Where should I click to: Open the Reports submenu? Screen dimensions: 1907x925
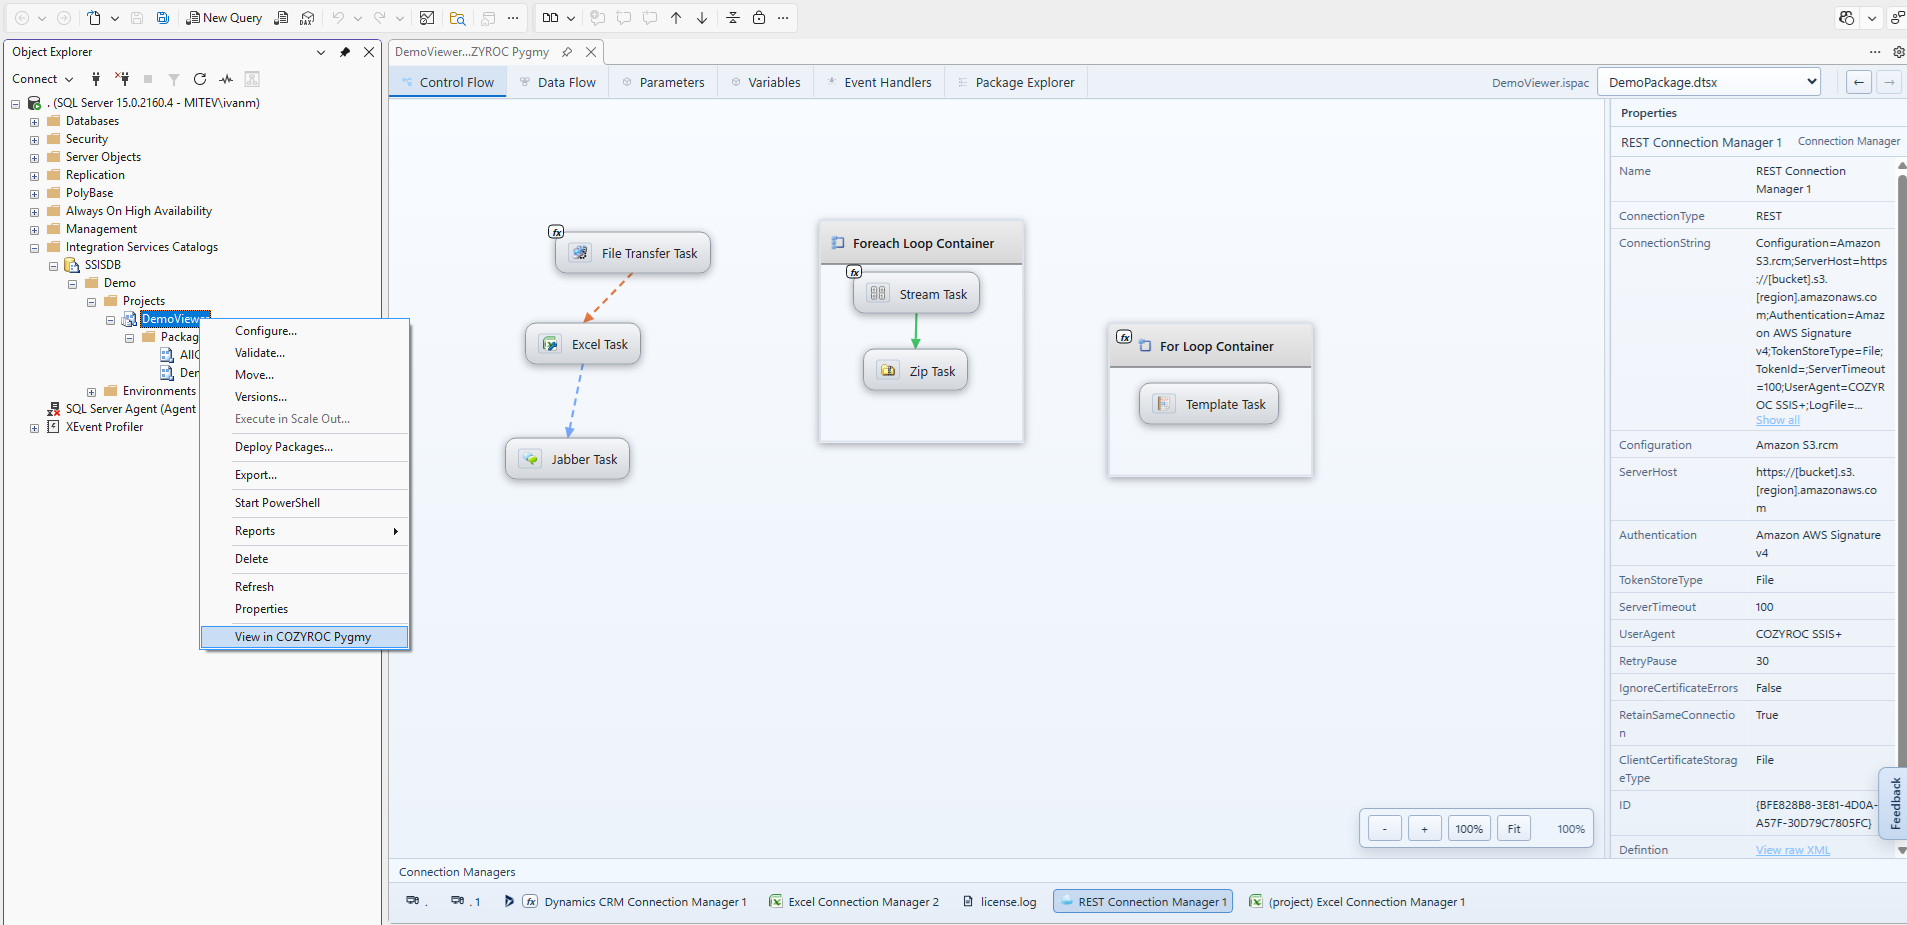pos(304,531)
